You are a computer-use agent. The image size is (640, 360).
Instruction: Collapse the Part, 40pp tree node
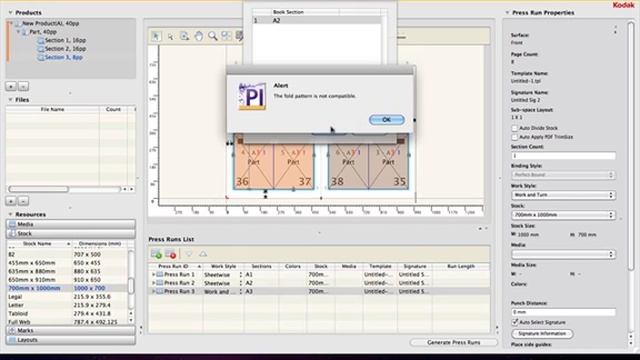[18, 32]
